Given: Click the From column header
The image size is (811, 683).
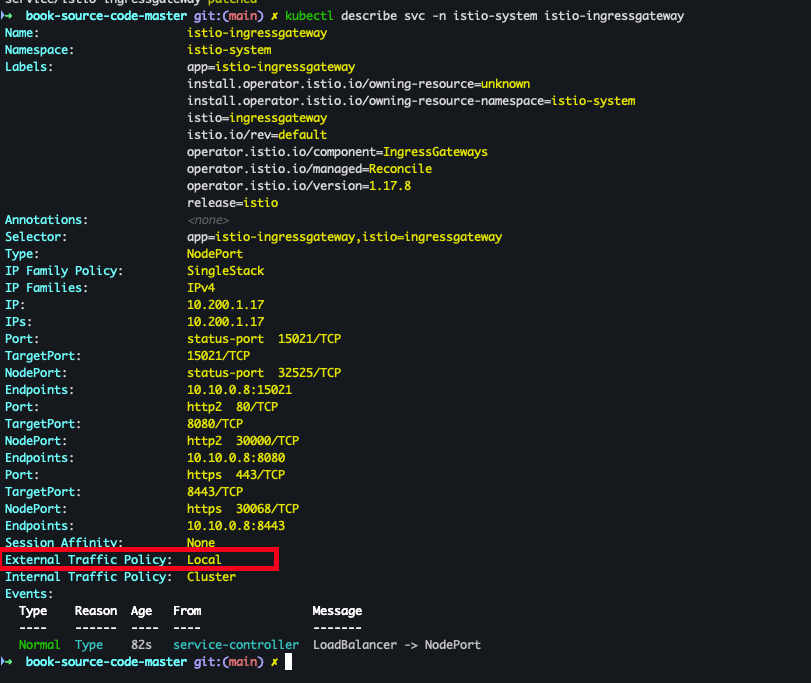Looking at the screenshot, I should [x=187, y=611].
